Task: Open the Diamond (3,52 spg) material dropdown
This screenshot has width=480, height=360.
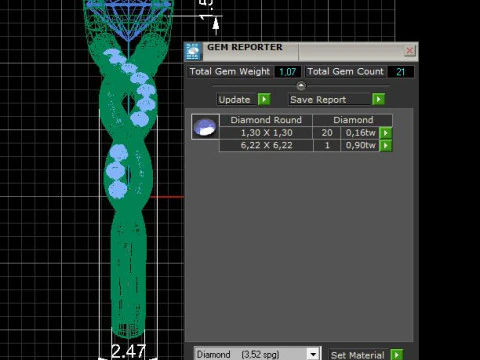Action: tap(257, 354)
